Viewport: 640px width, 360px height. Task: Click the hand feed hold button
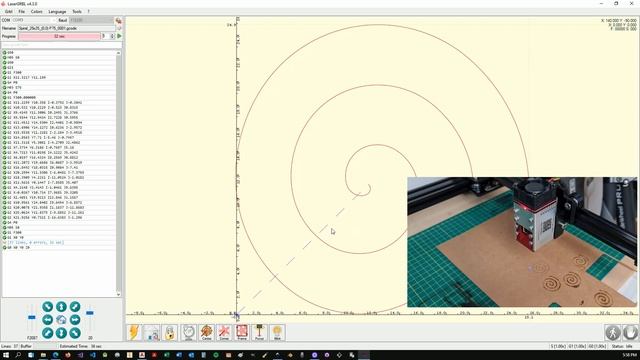coord(630,333)
